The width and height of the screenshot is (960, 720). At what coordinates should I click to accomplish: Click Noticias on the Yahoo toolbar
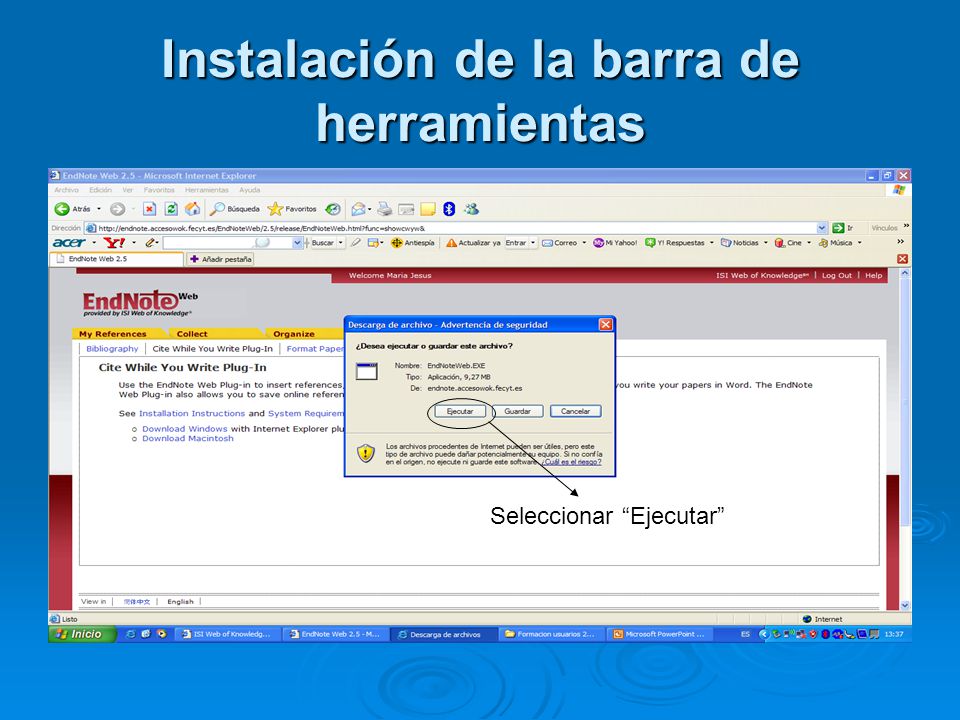[x=740, y=243]
